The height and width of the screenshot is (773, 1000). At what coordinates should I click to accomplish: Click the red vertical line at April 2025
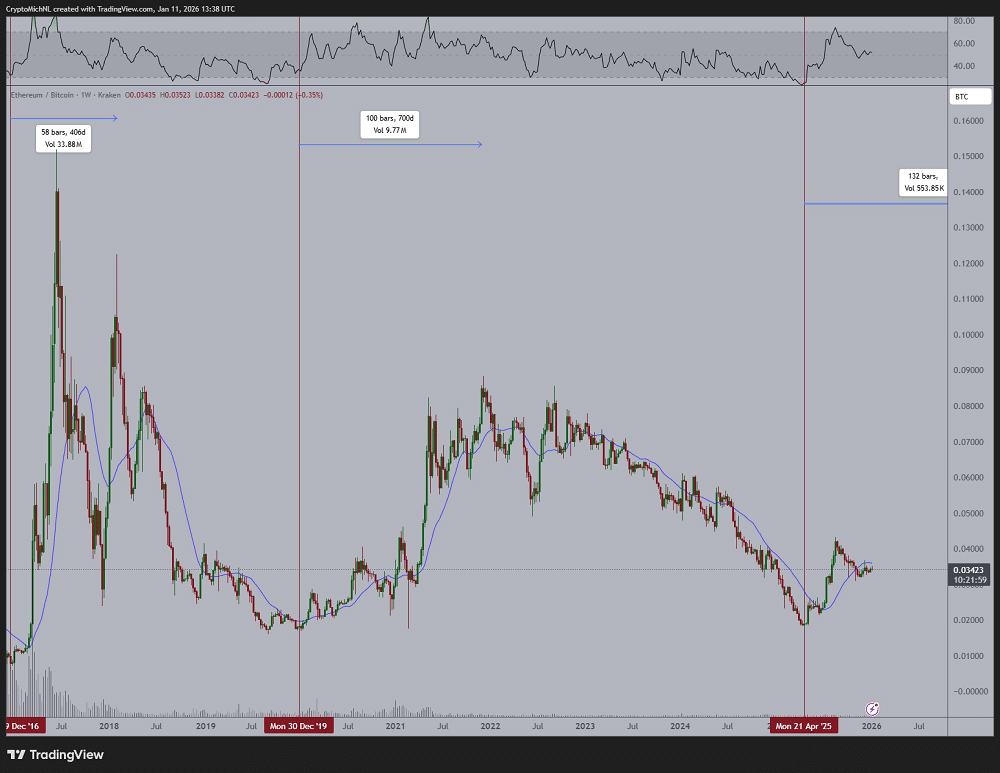tap(805, 400)
